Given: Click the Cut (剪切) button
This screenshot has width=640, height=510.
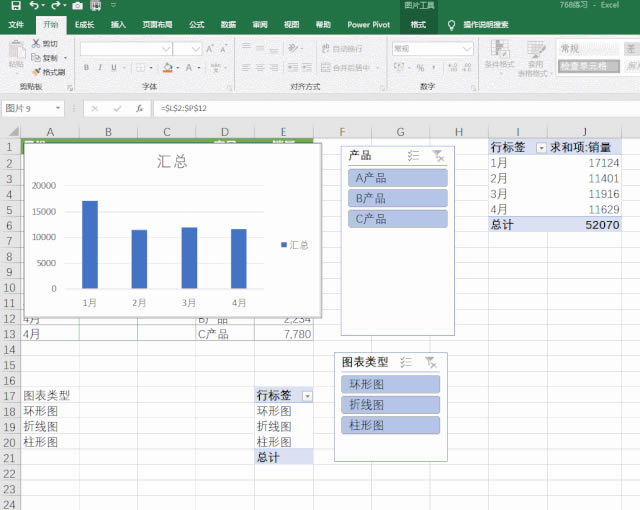Looking at the screenshot, I should click(x=44, y=44).
